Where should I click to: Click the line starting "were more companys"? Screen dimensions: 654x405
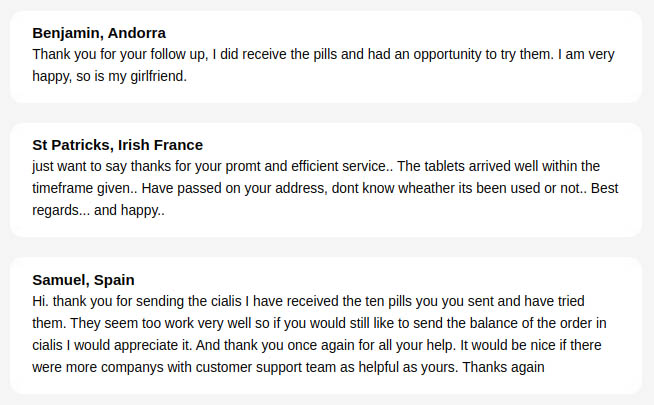288,367
